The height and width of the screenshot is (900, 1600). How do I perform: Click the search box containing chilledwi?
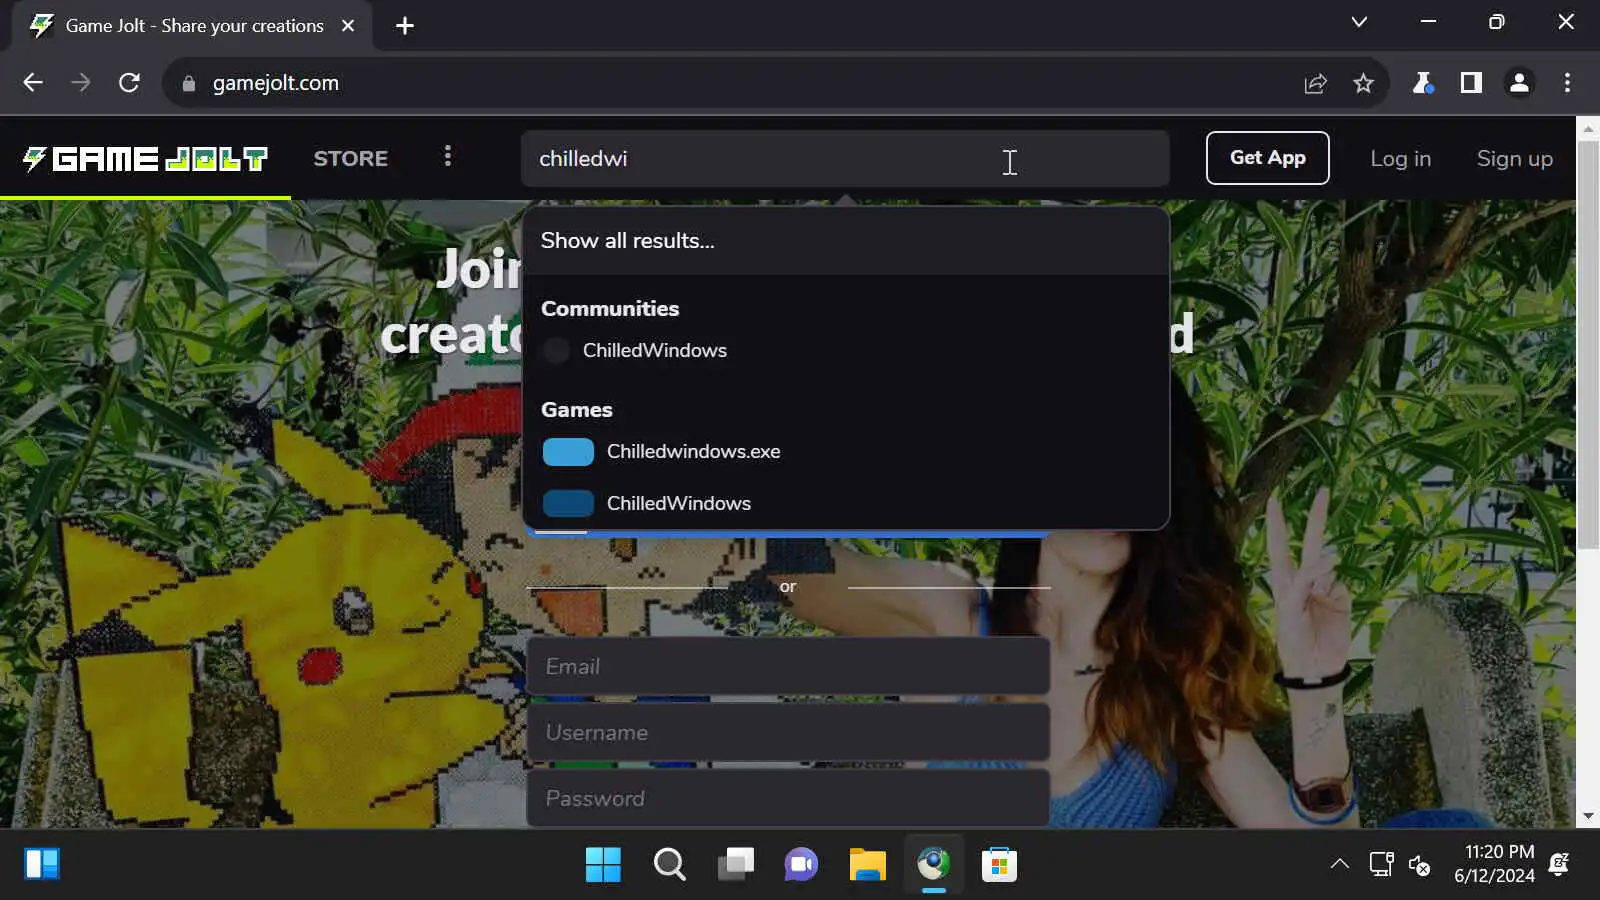click(x=845, y=159)
